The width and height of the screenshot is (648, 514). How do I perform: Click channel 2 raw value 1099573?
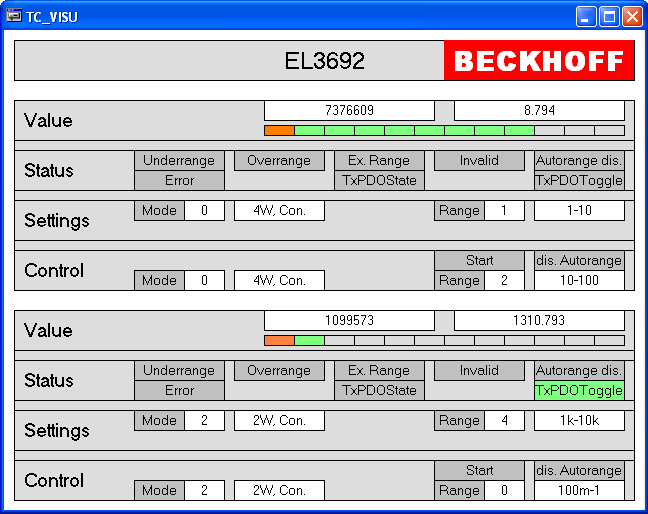click(x=349, y=320)
